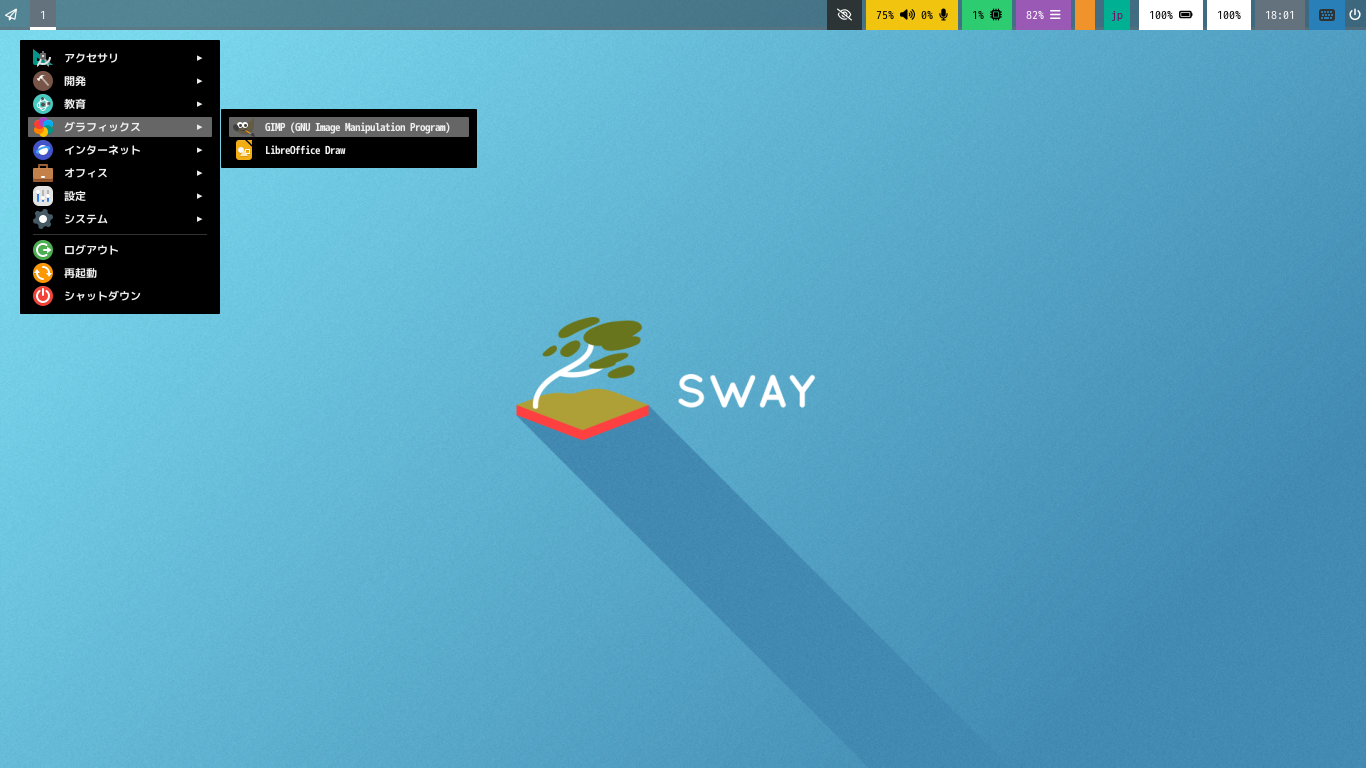Click the power icon in the top bar
1366x768 pixels.
[x=1355, y=15]
